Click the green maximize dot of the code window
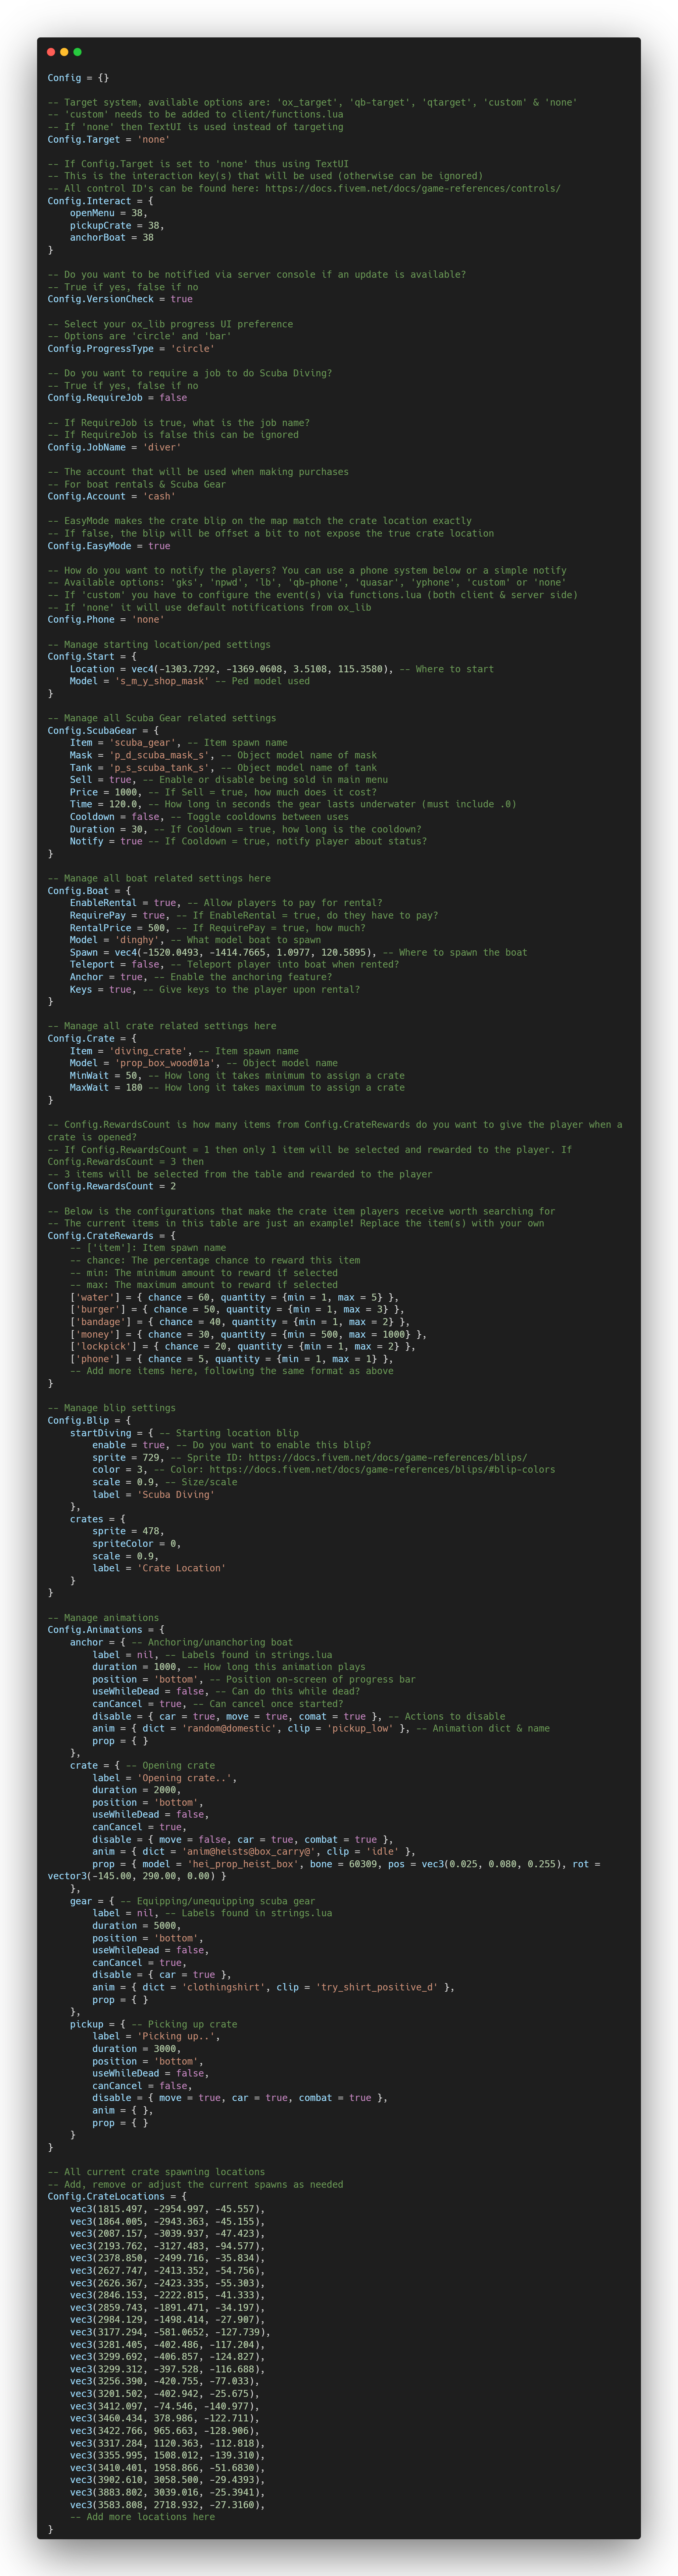Viewport: 678px width, 2576px height. click(x=77, y=52)
